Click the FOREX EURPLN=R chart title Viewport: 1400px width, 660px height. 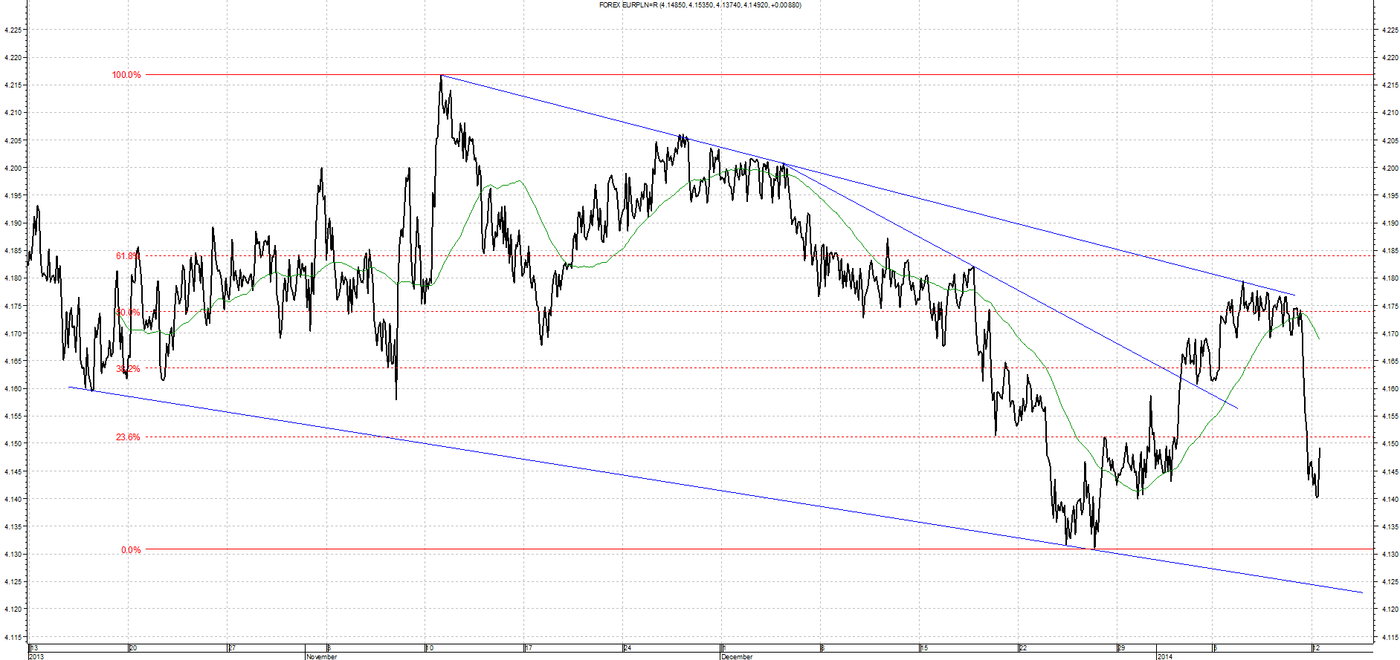point(700,5)
